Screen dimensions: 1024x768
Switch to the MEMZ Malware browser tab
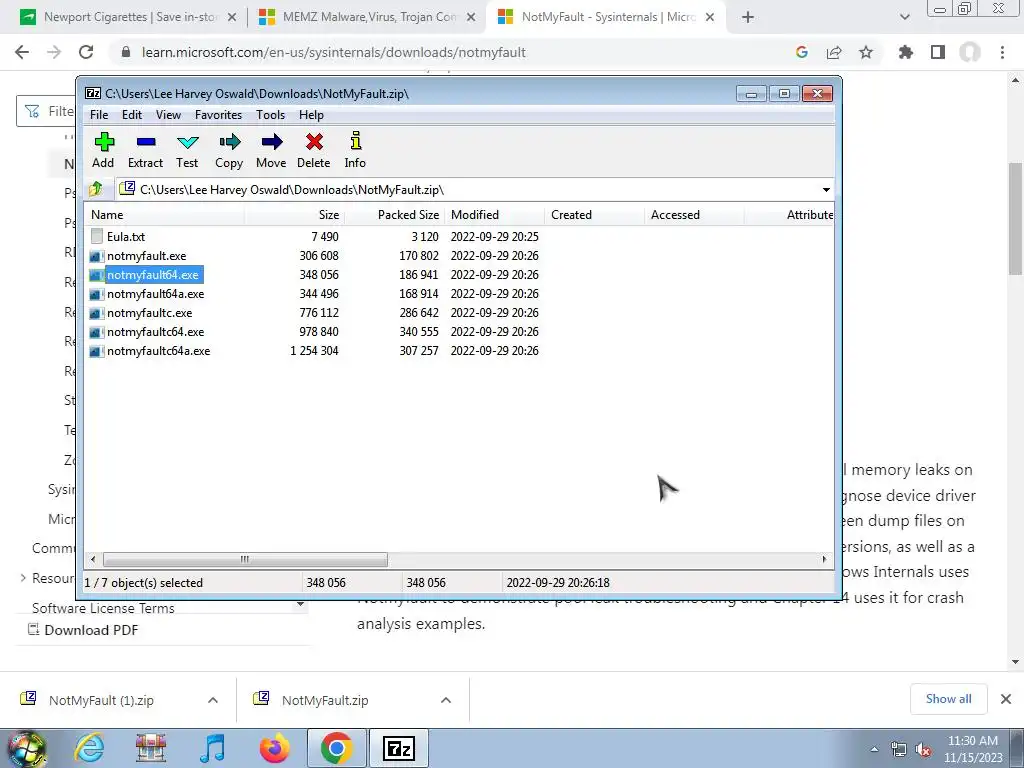[x=367, y=17]
